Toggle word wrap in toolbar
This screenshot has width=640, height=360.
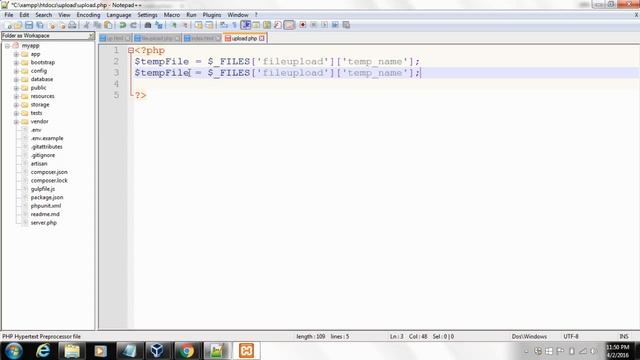(x=224, y=25)
